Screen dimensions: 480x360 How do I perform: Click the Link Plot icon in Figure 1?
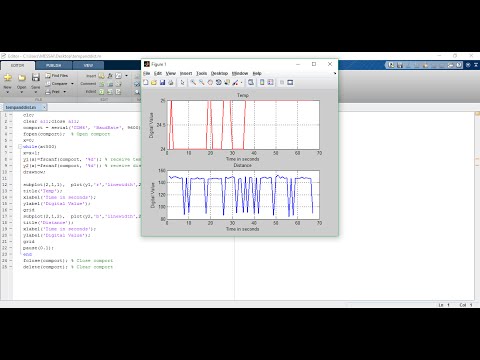[x=251, y=83]
